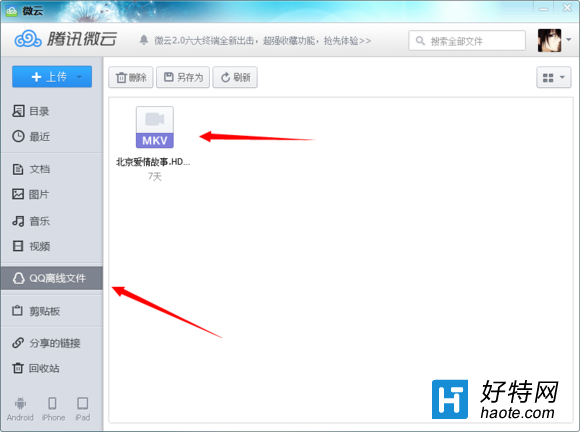The width and height of the screenshot is (580, 432).
Task: Open the 微云2.0 announcement link
Action: [x=263, y=41]
